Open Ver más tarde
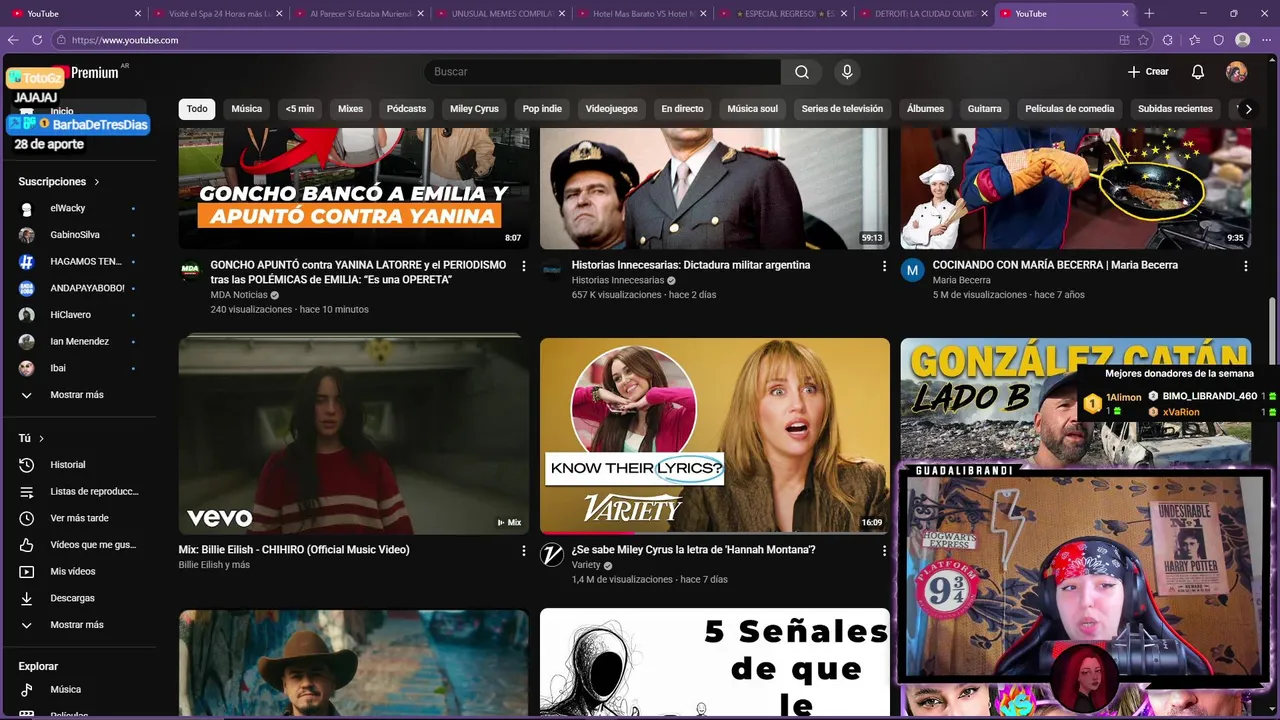 78,518
